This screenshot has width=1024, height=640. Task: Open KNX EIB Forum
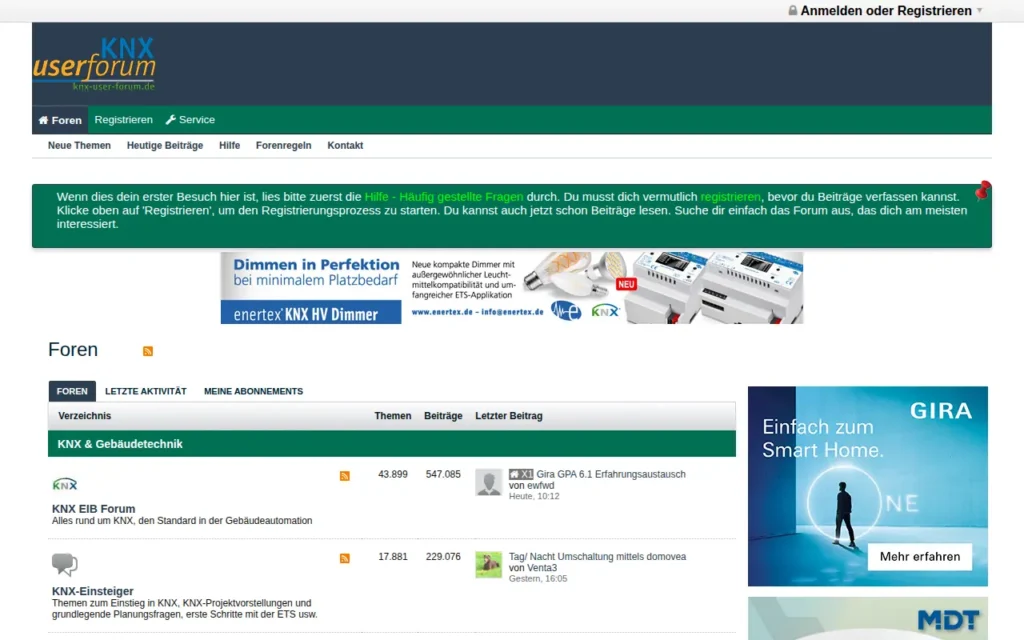point(93,509)
